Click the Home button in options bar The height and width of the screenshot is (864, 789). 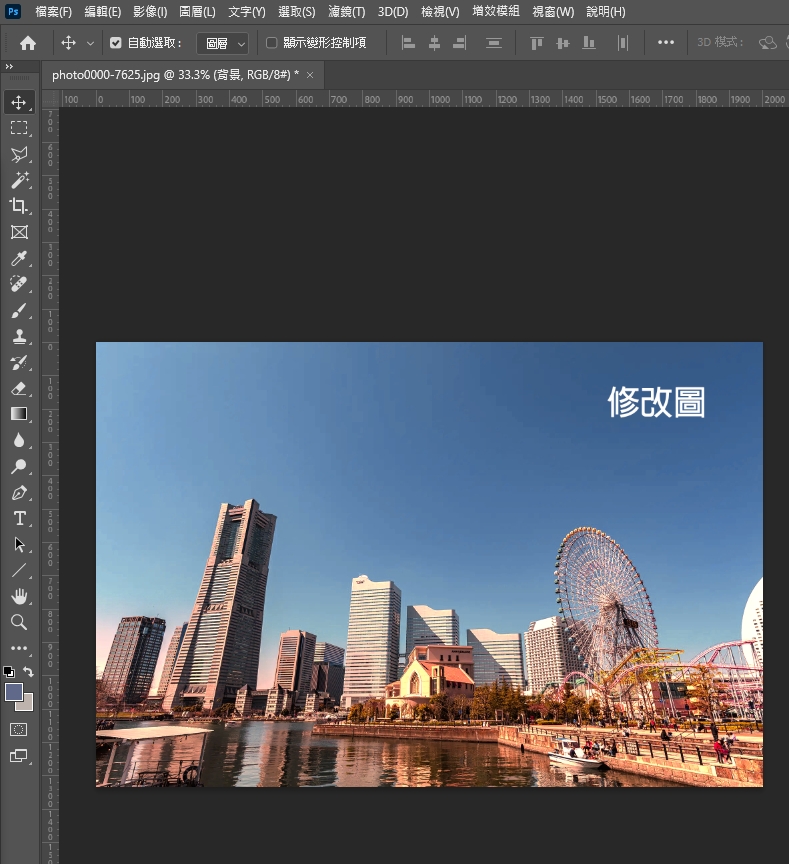pos(28,43)
